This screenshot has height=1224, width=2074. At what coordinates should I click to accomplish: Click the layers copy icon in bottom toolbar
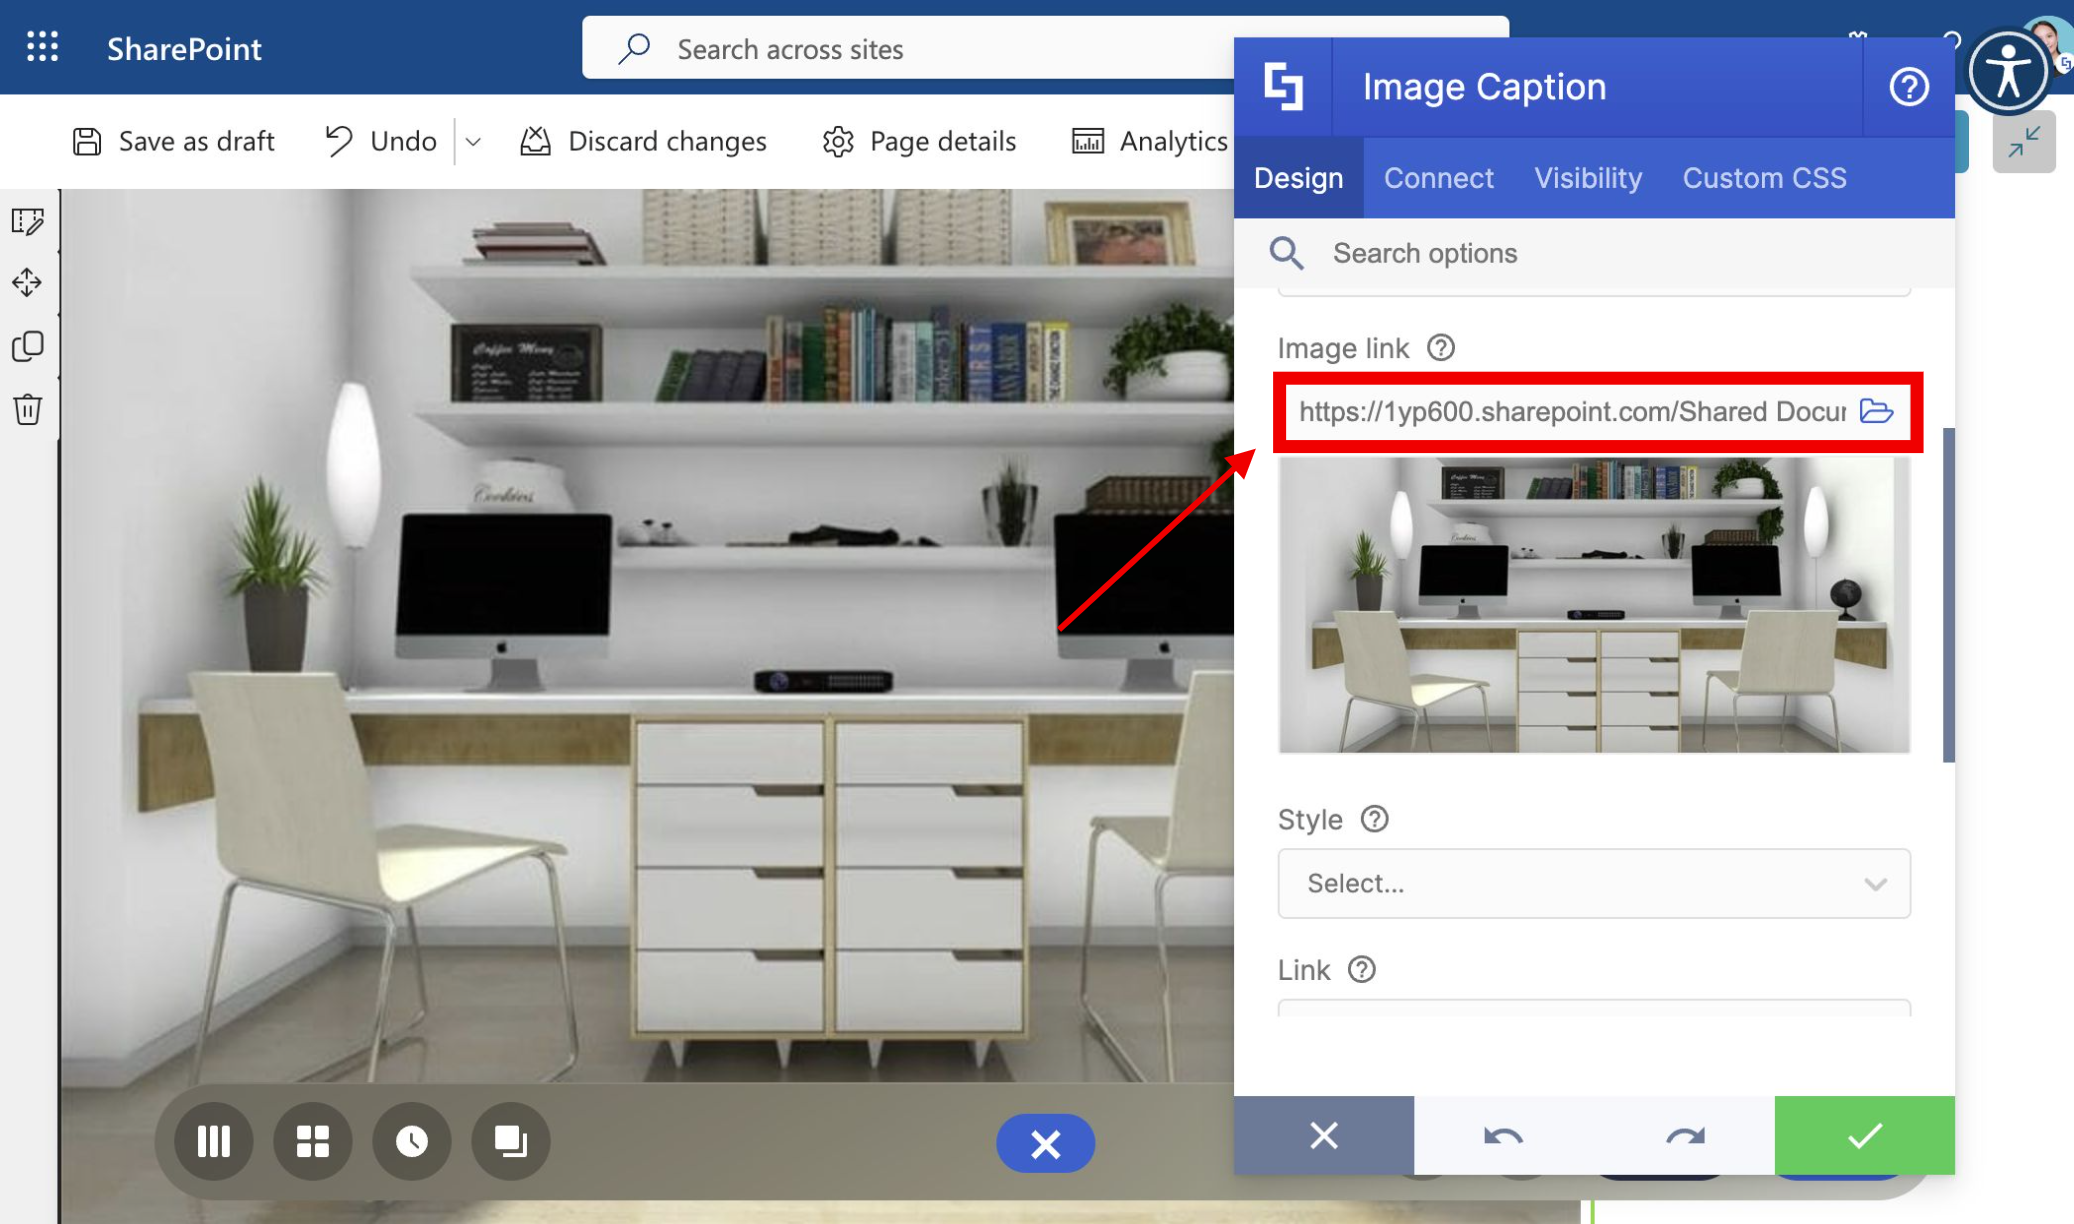point(510,1141)
